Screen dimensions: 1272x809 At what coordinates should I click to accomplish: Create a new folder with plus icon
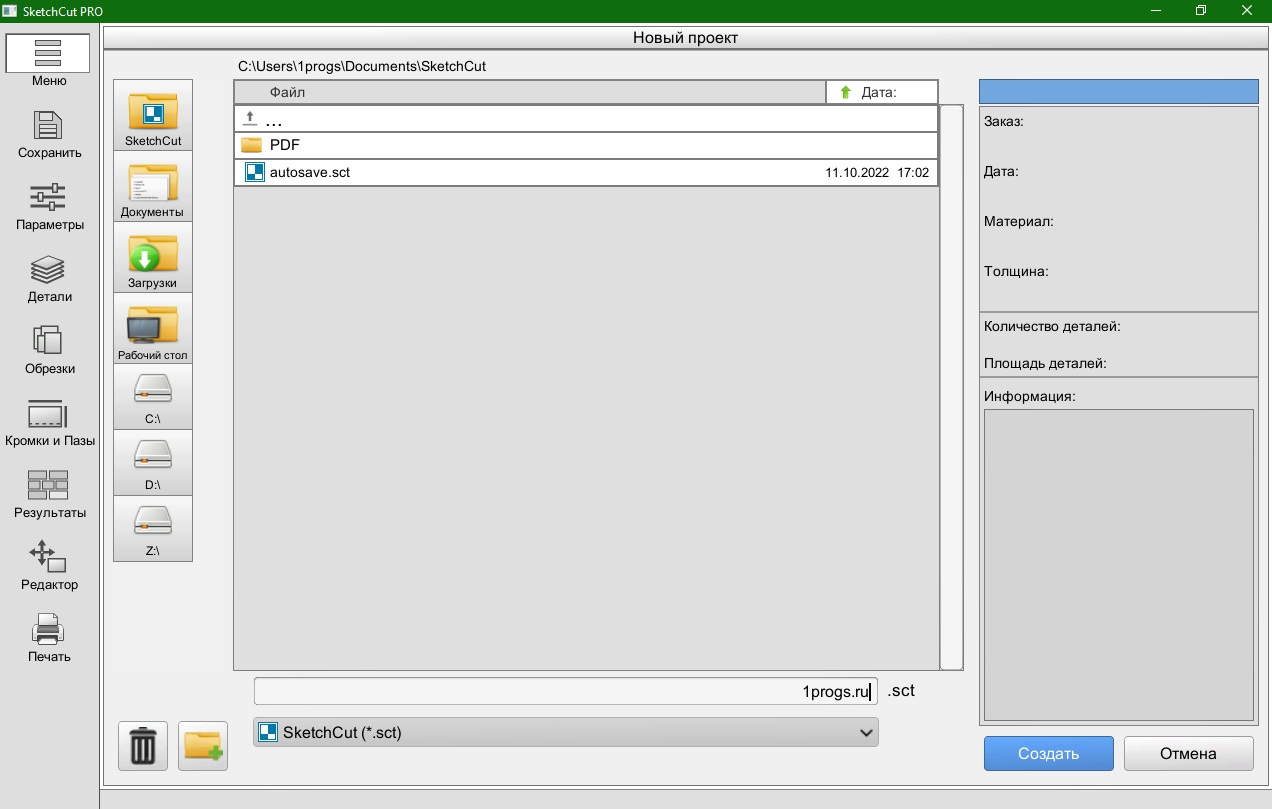(x=203, y=746)
